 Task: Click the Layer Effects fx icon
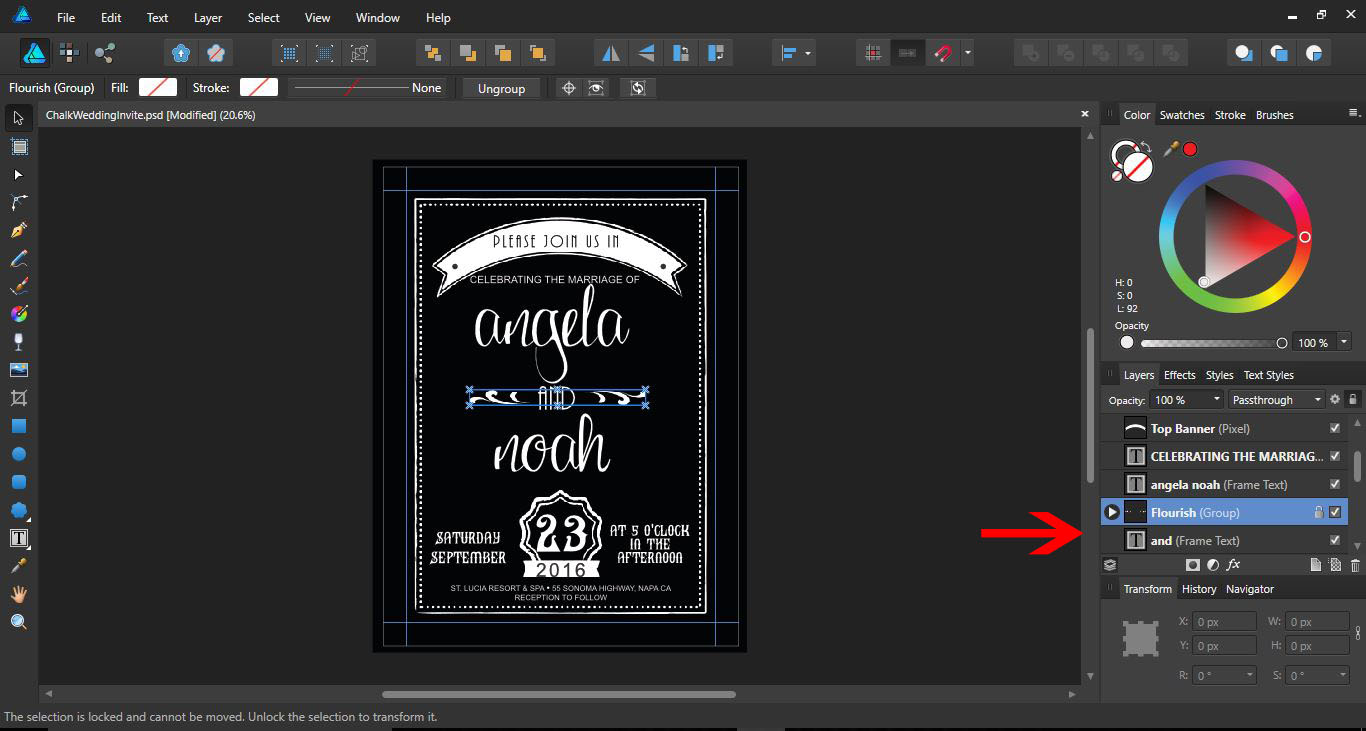pyautogui.click(x=1233, y=565)
